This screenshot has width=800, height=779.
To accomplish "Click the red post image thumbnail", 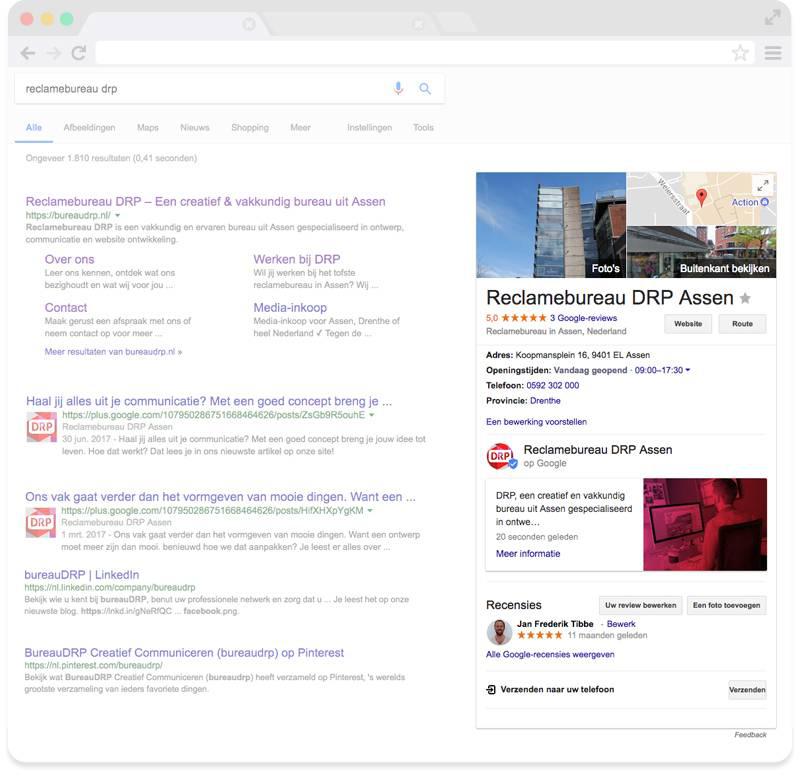I will point(705,524).
